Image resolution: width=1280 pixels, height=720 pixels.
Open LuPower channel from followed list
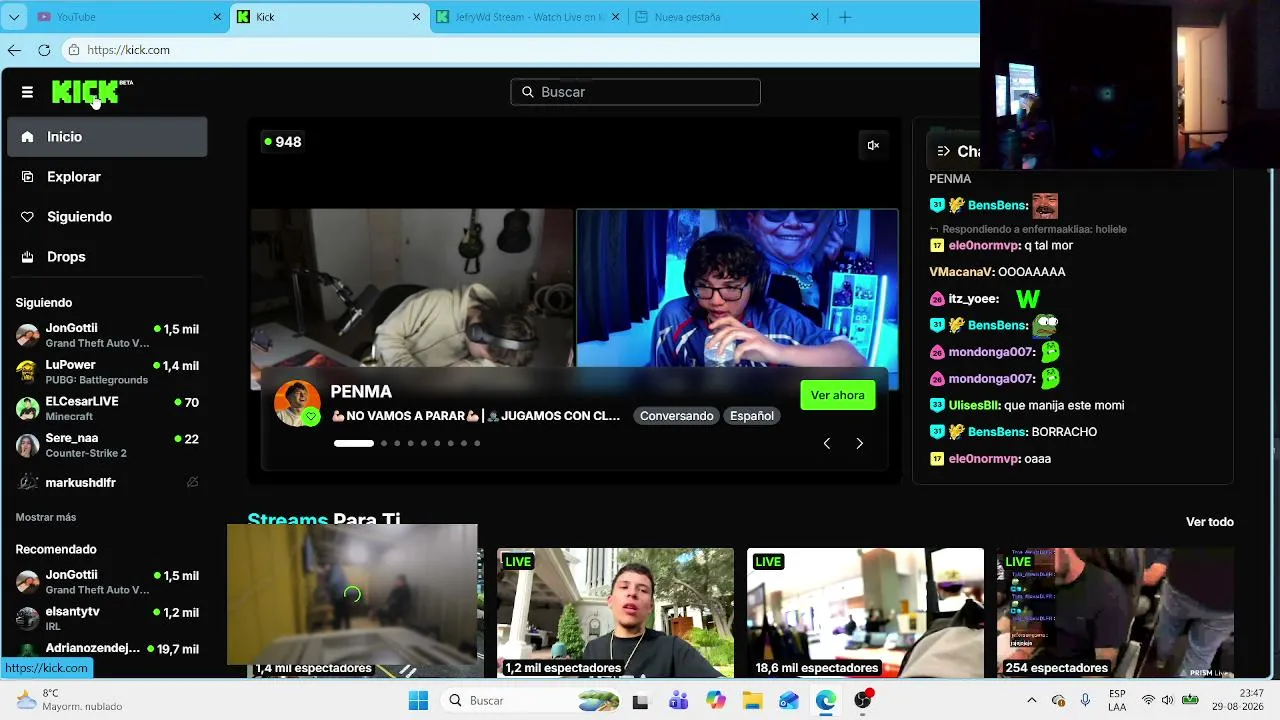107,372
